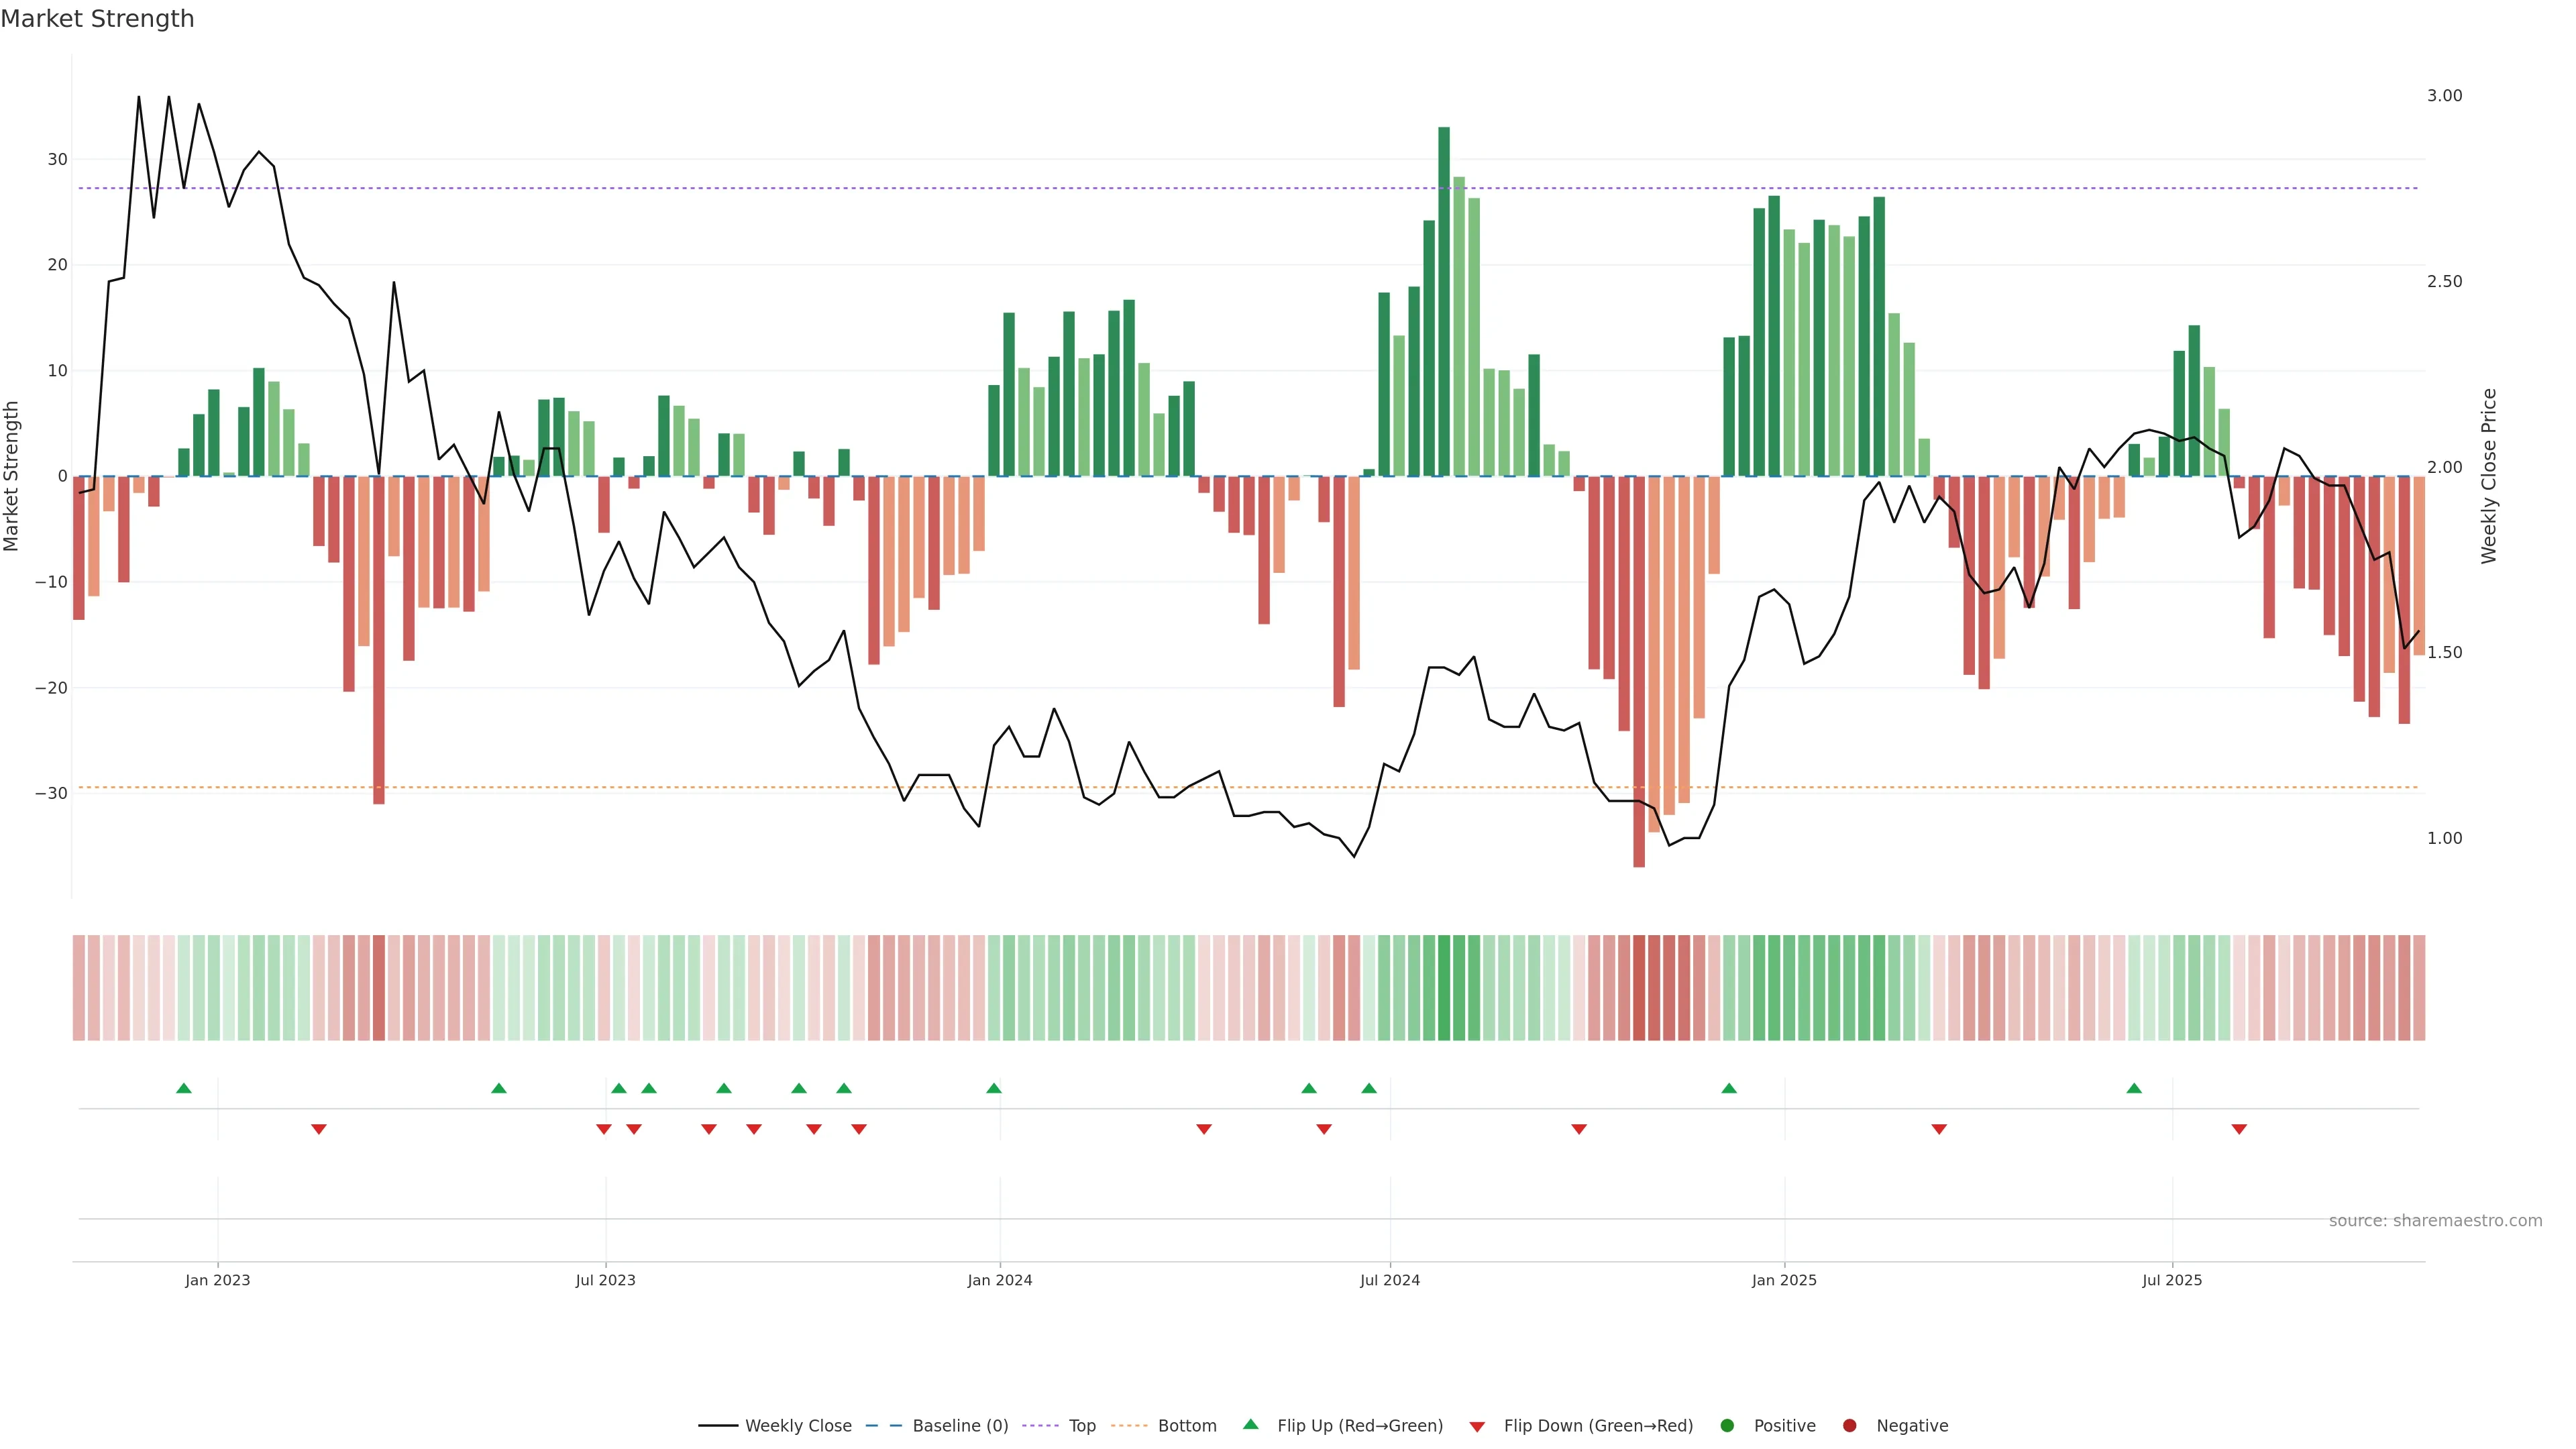Click the Market Strength chart title
Screen dimensions: 2576x1449
97,19
